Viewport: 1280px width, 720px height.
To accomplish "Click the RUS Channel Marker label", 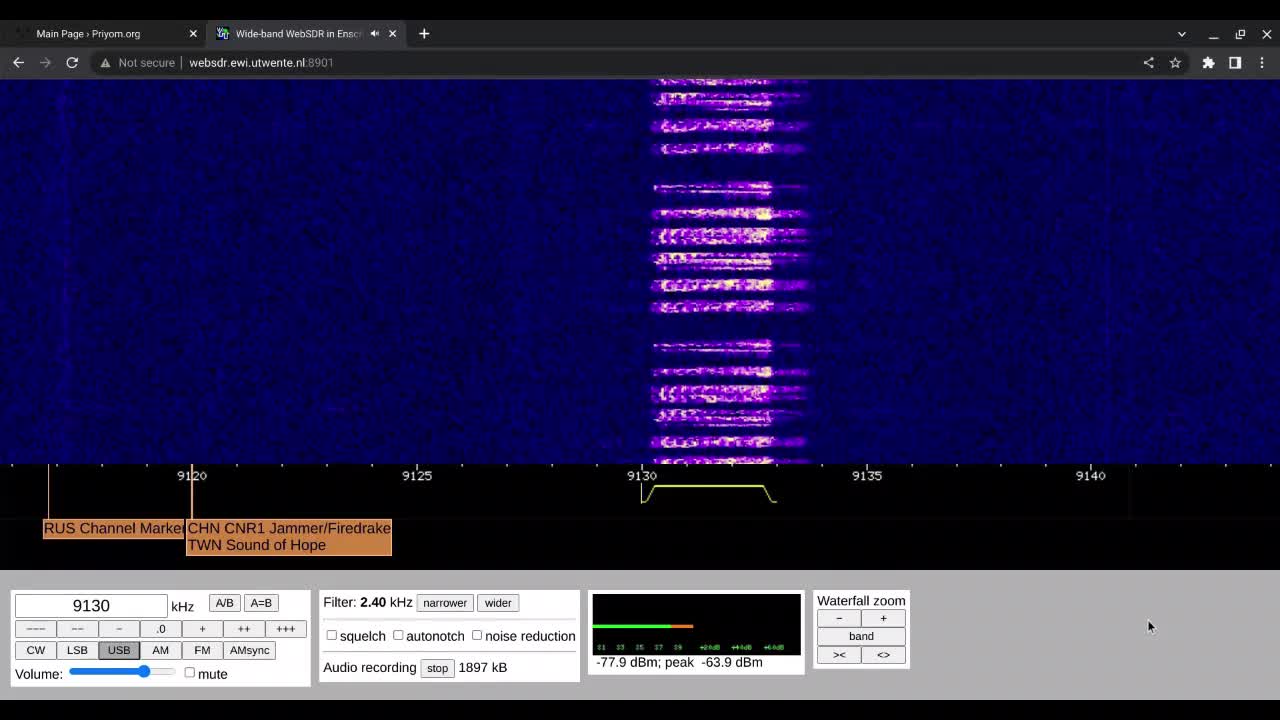I will (x=113, y=528).
